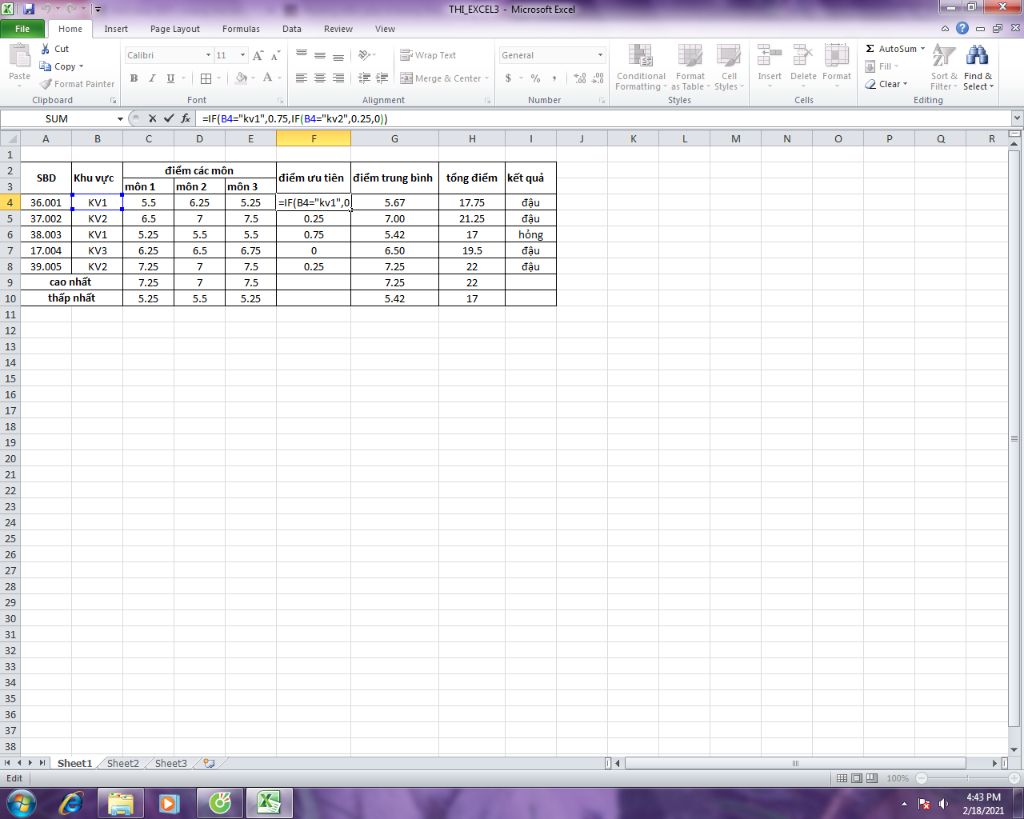This screenshot has width=1024, height=819.
Task: Apply Comma Style format
Action: (x=554, y=78)
